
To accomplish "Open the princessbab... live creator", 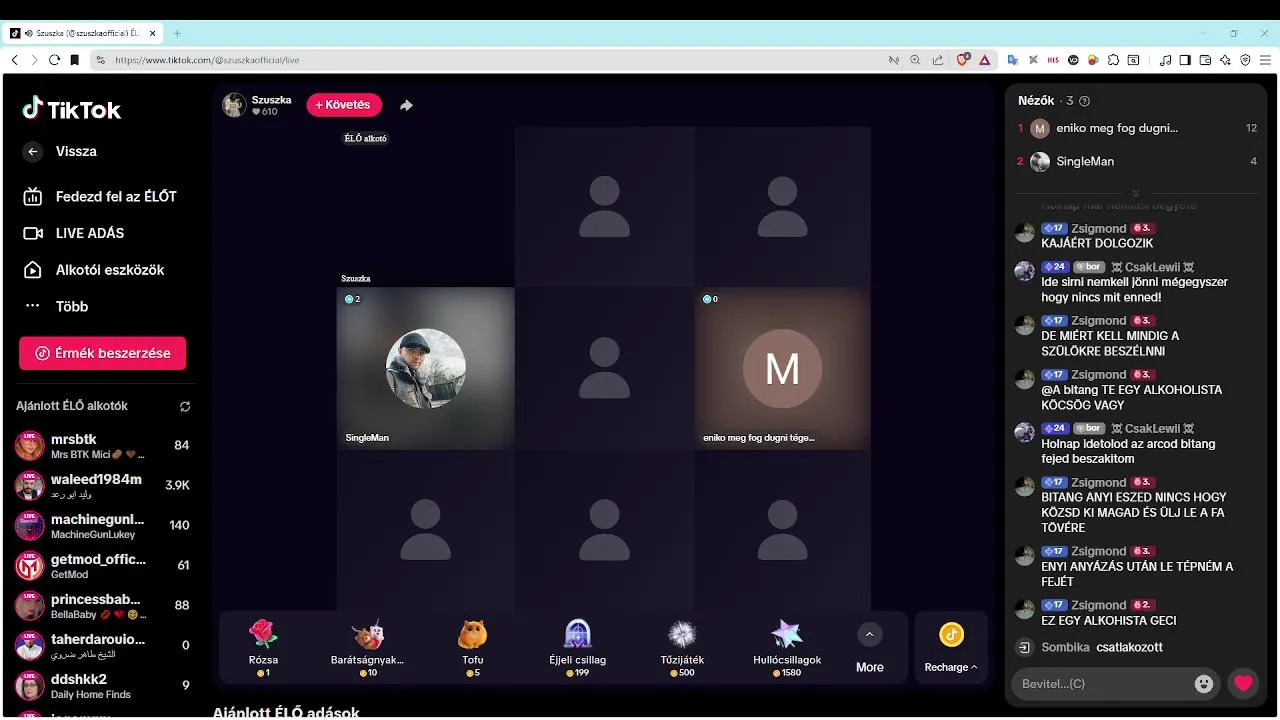I will [103, 606].
